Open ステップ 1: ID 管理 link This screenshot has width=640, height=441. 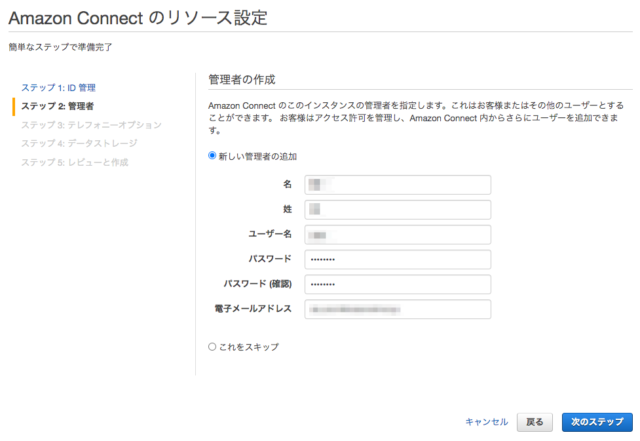tap(58, 88)
